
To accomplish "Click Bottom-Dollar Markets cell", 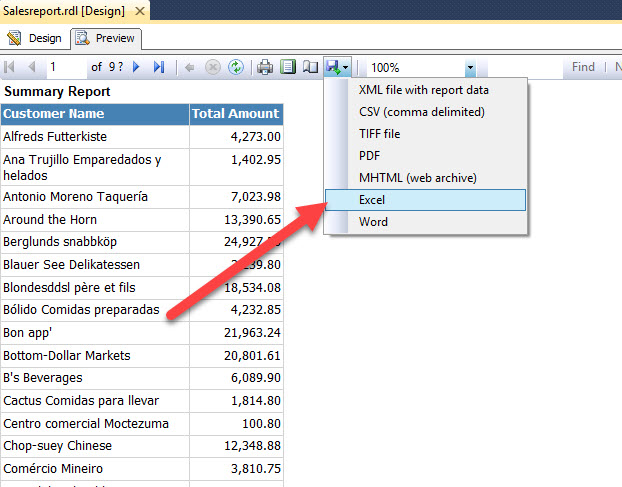I will pos(95,356).
